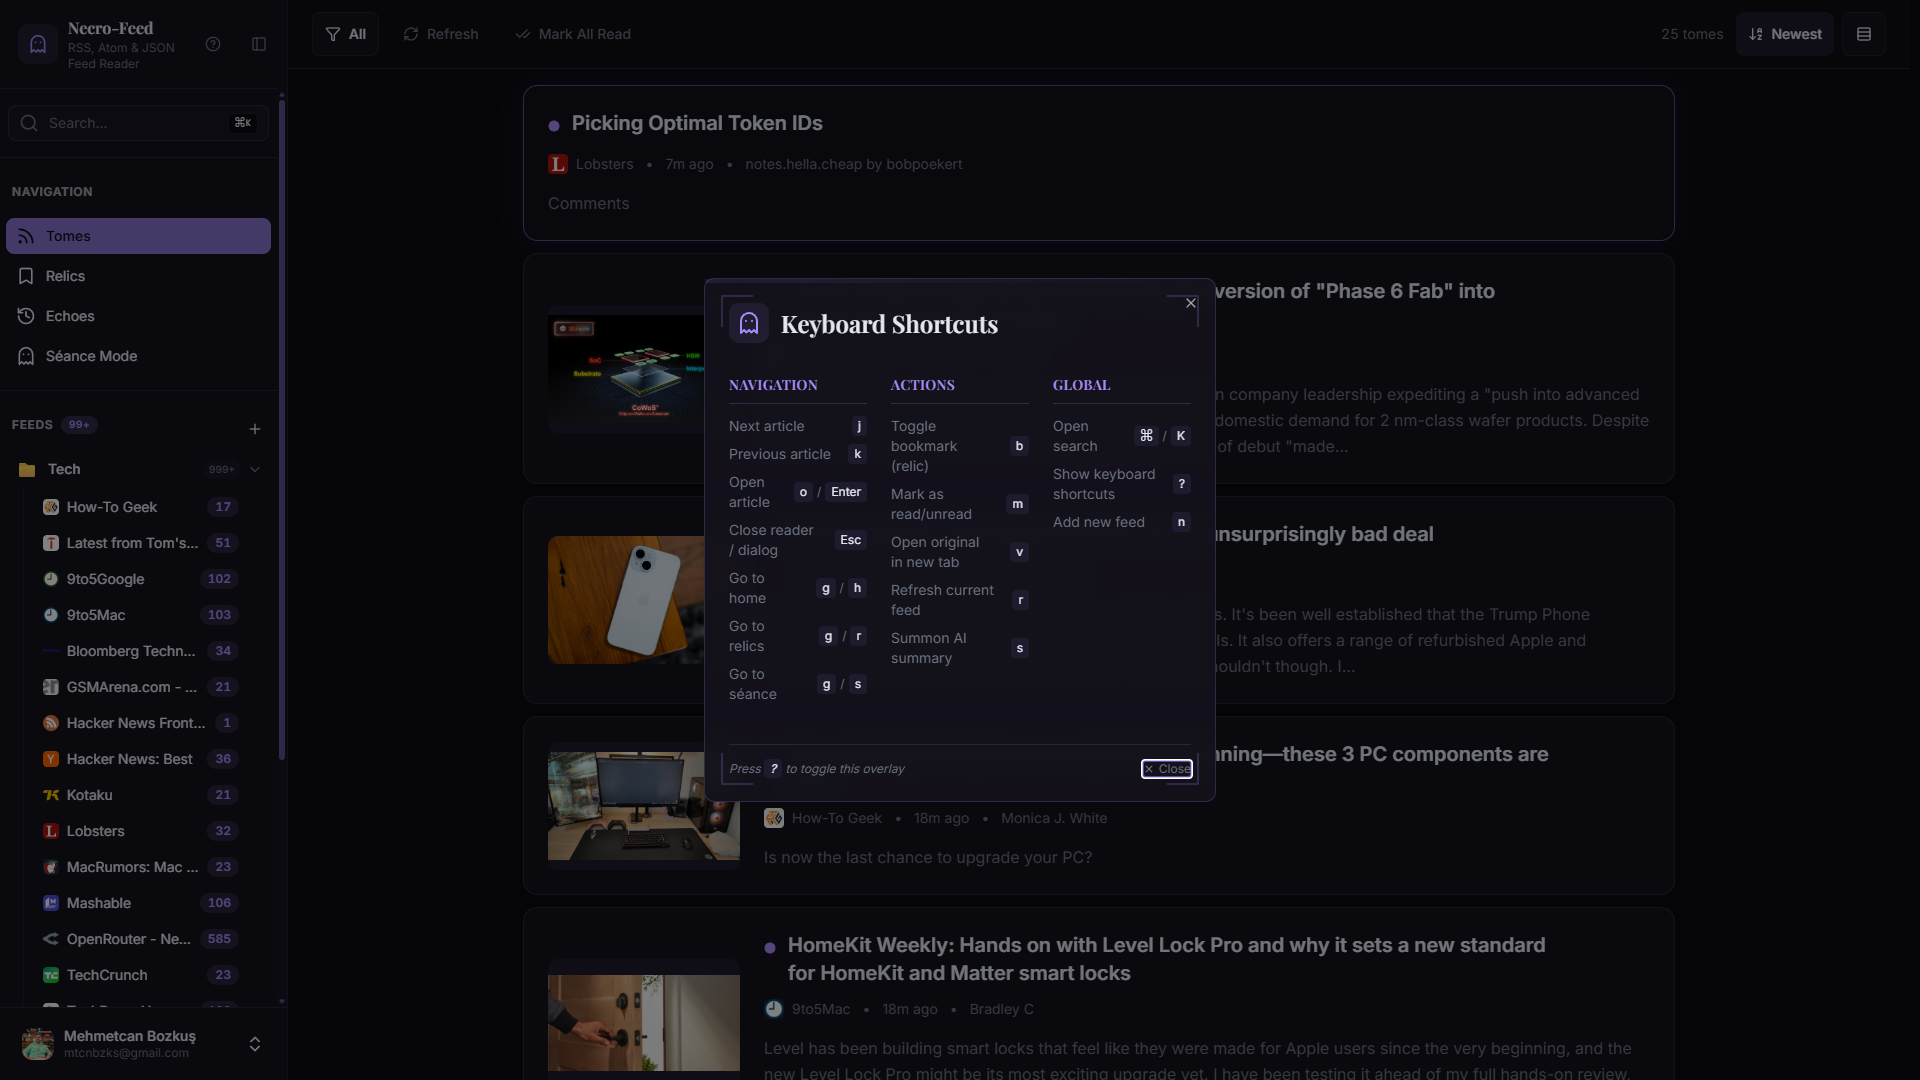Click the unread dot on Picking Optimal Token IDs
This screenshot has height=1080, width=1920.
554,126
